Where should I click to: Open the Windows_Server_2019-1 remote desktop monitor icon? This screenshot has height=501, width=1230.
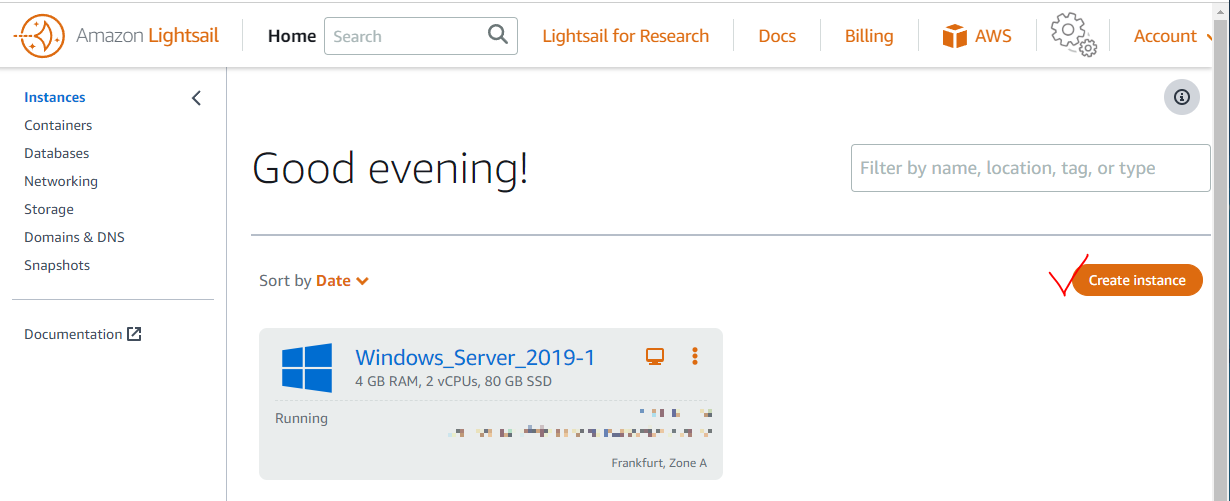655,357
